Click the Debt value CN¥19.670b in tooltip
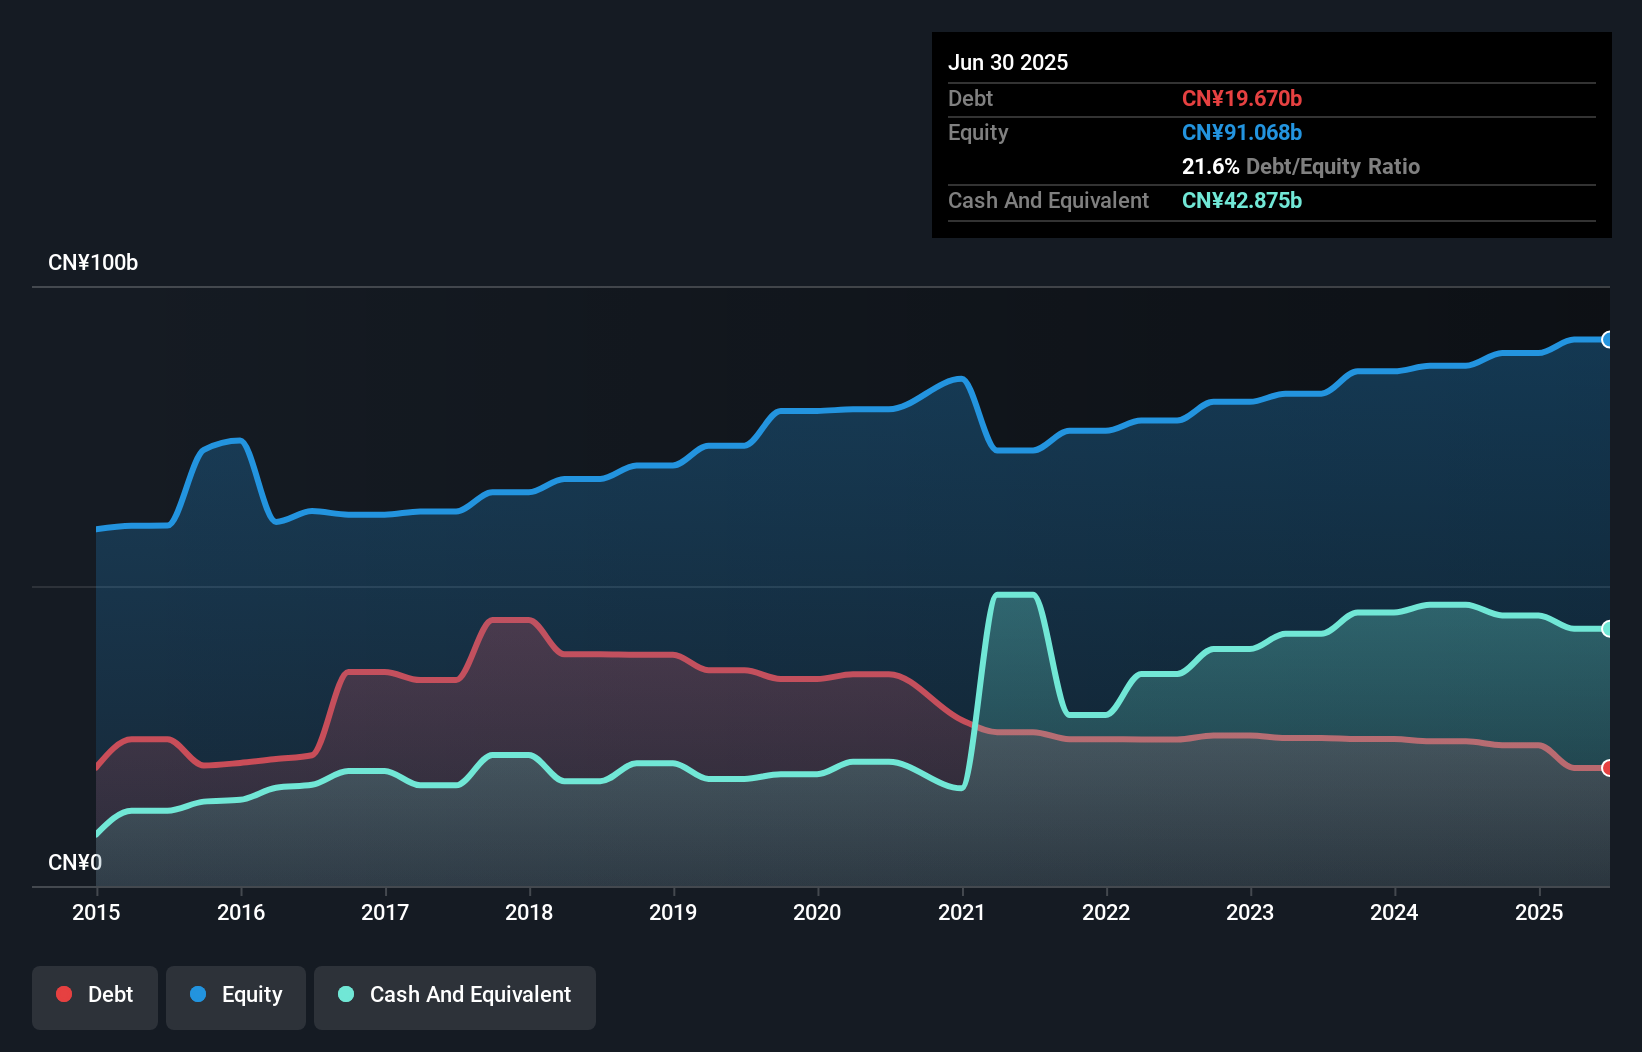This screenshot has height=1052, width=1642. pos(1242,98)
